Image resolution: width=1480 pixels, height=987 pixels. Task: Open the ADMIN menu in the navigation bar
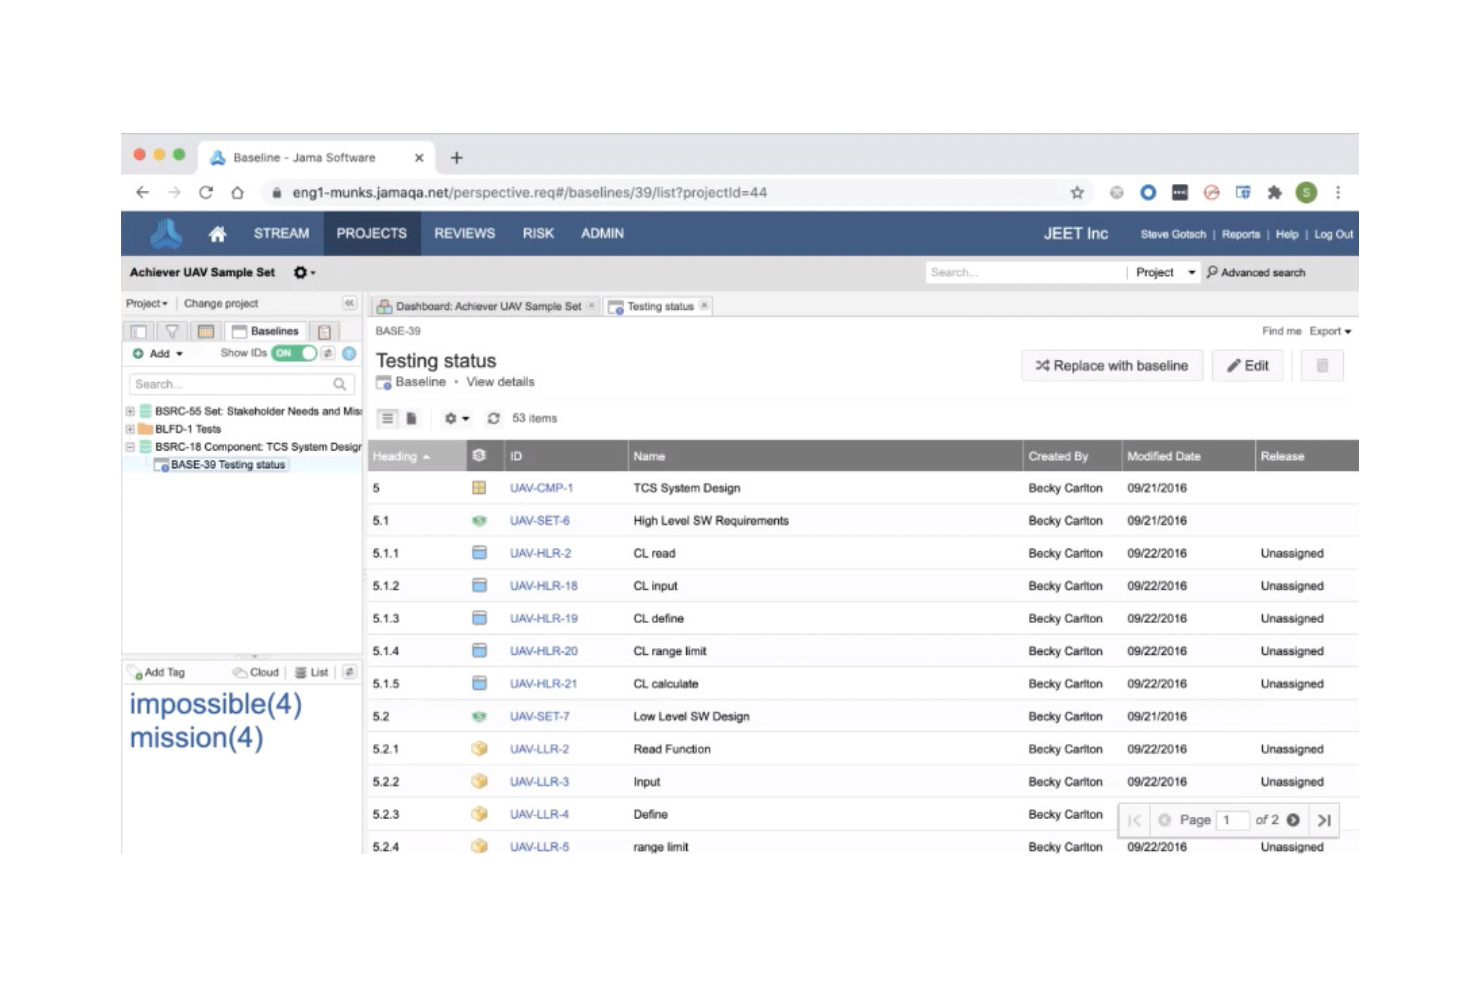click(x=601, y=233)
